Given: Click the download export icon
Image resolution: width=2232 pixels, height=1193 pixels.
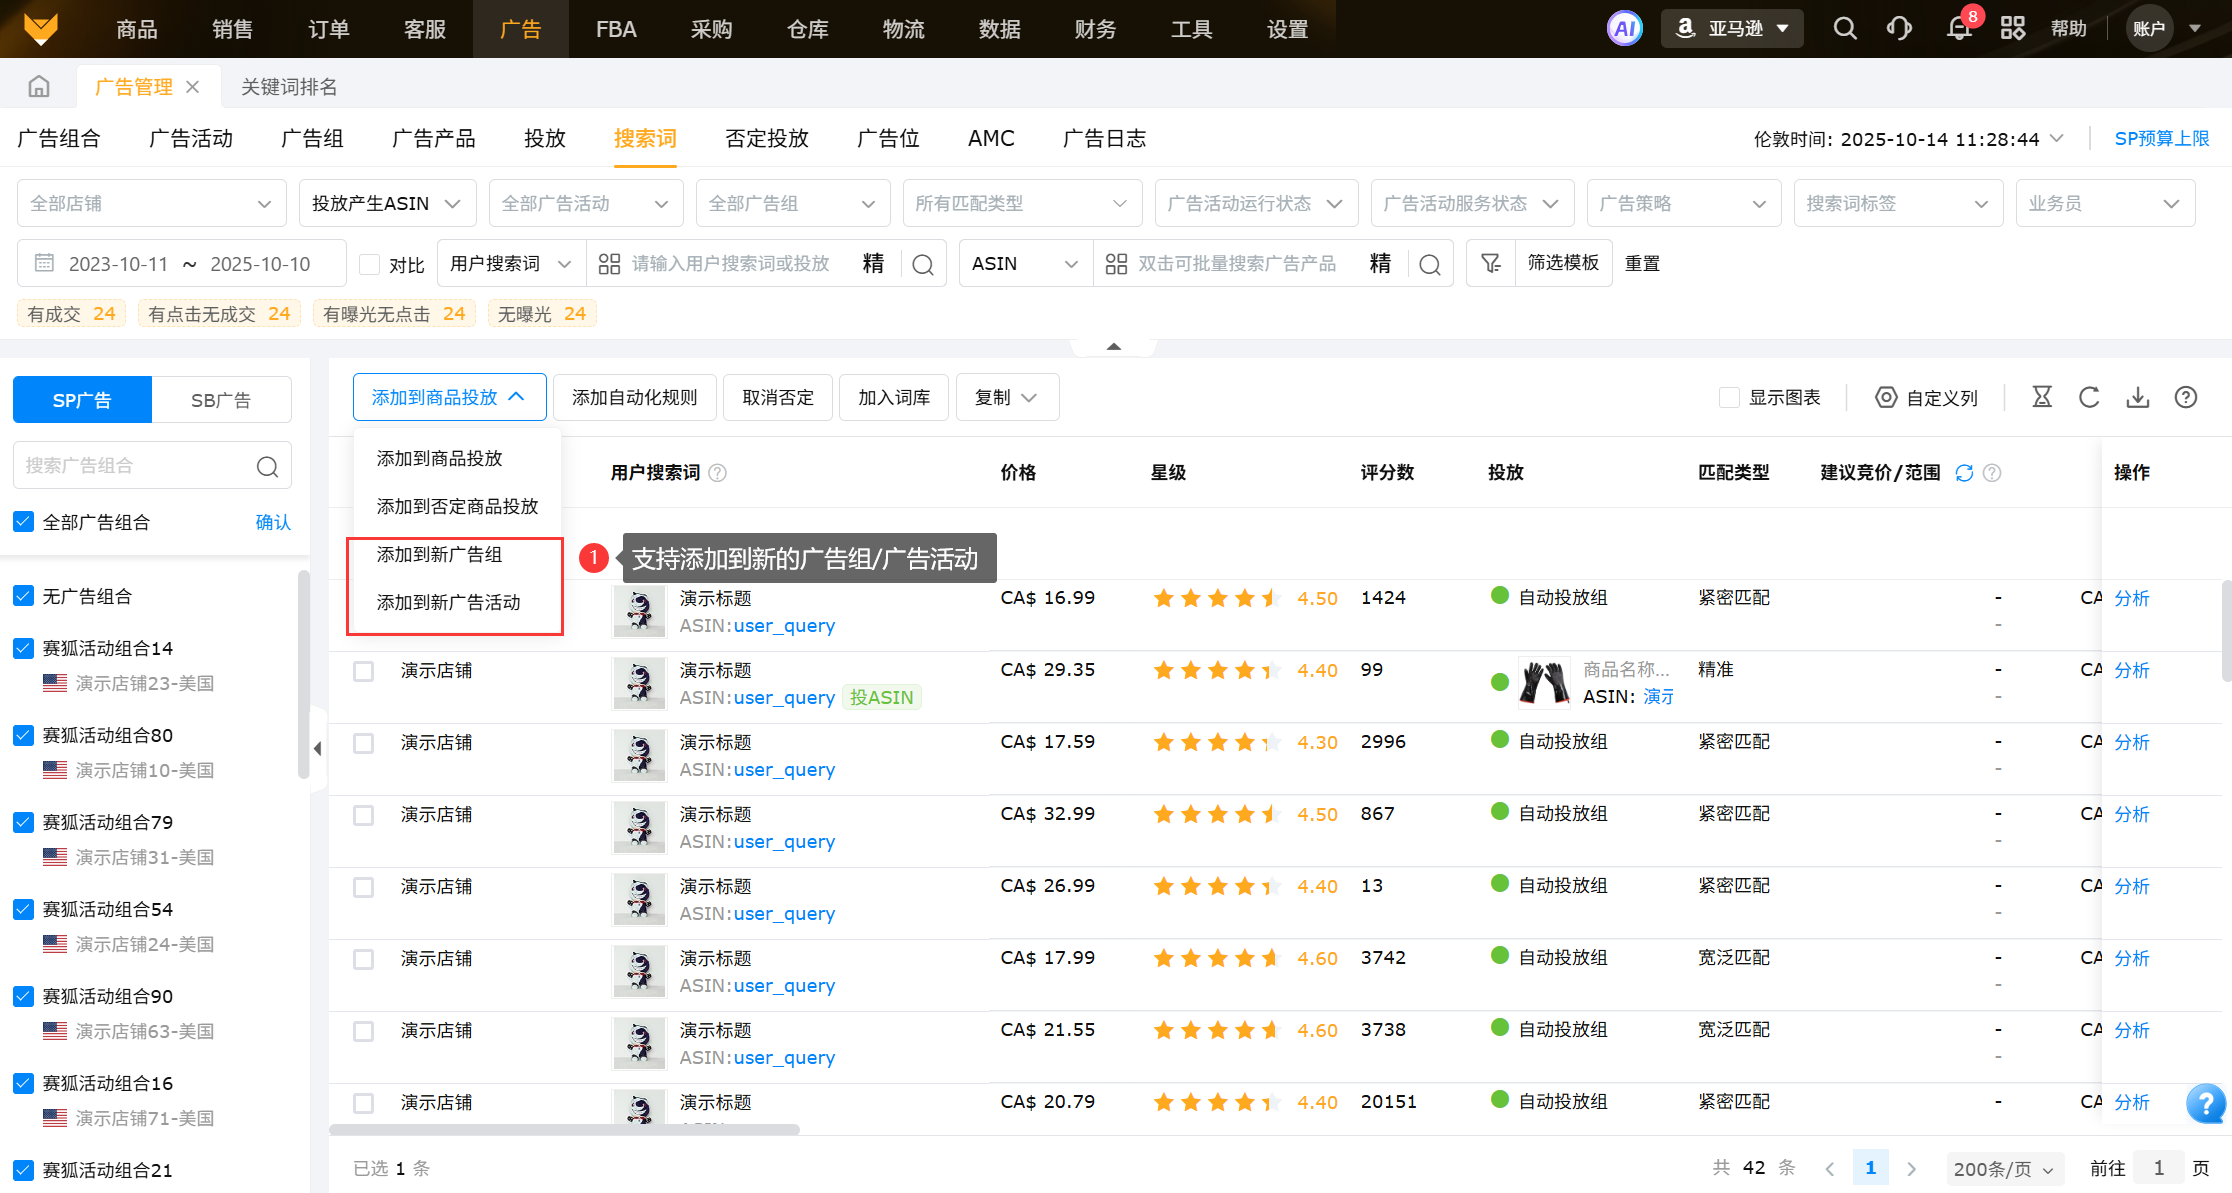Looking at the screenshot, I should coord(2137,398).
